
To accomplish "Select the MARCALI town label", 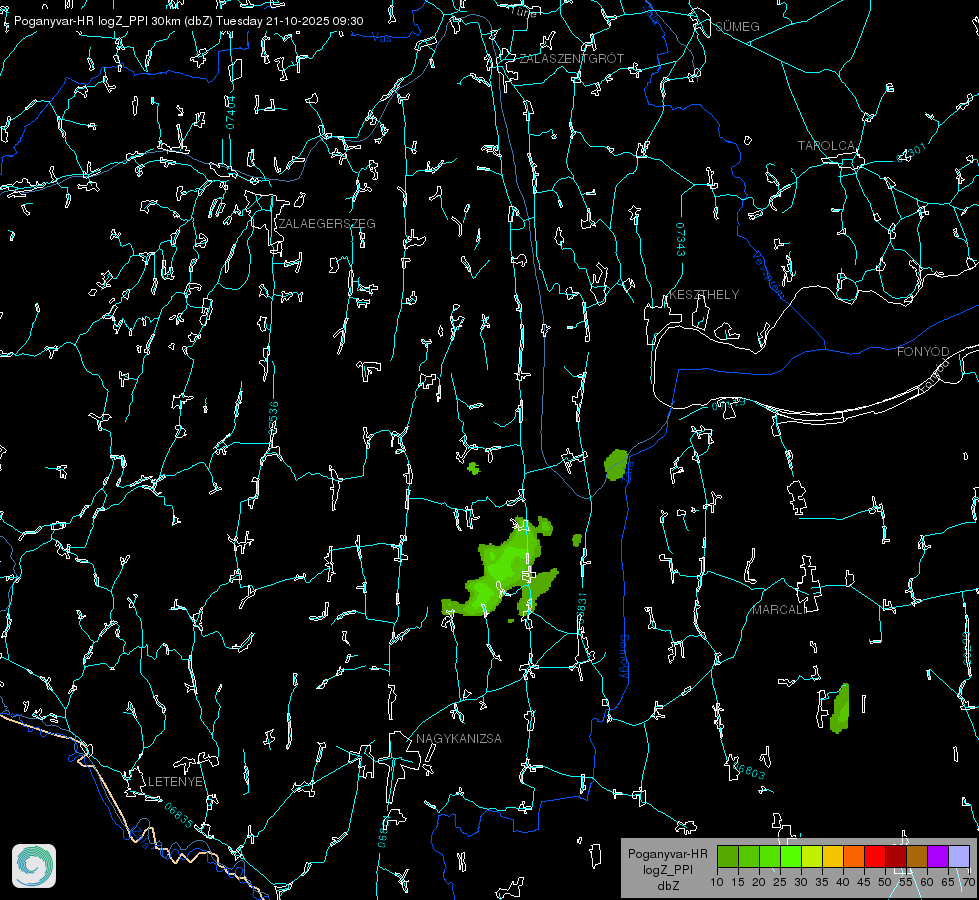I will [778, 610].
